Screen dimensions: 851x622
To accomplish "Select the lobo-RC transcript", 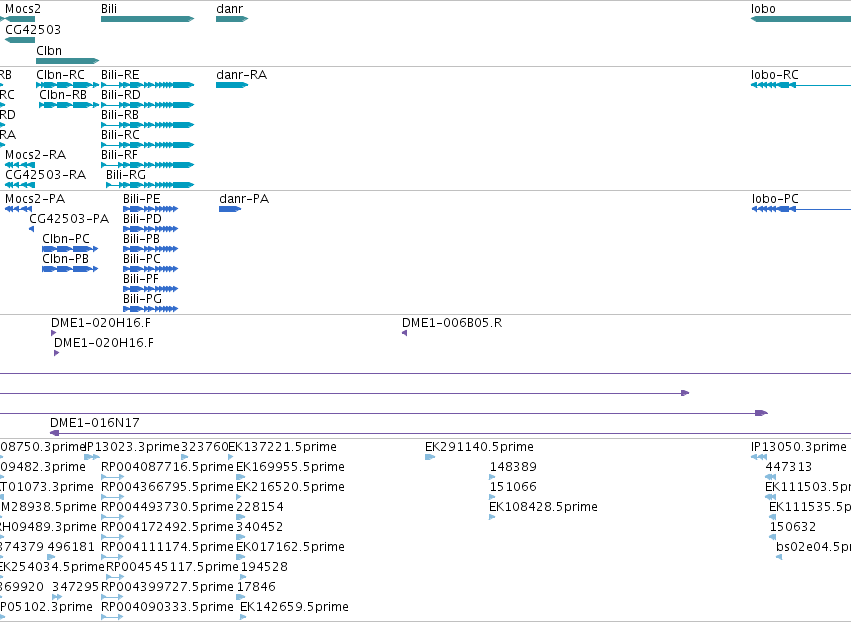I will 801,85.
